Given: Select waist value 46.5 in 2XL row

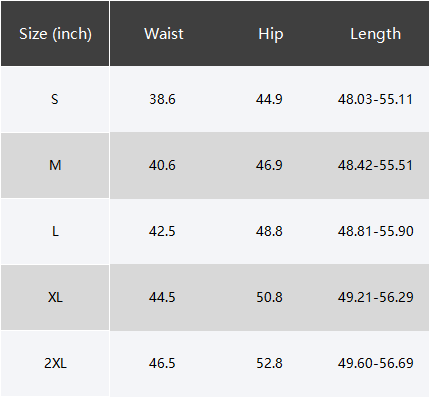Looking at the screenshot, I should click(162, 363).
